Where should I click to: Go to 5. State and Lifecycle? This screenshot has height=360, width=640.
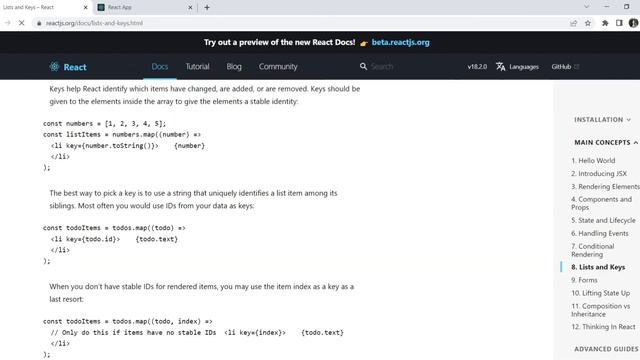(x=603, y=220)
